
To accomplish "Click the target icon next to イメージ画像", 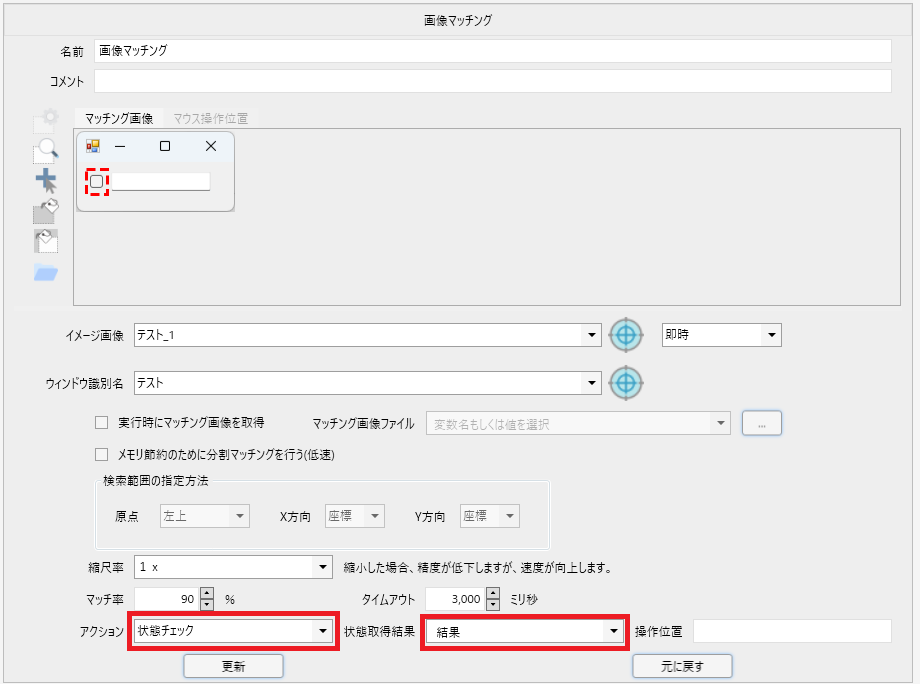I will (626, 335).
